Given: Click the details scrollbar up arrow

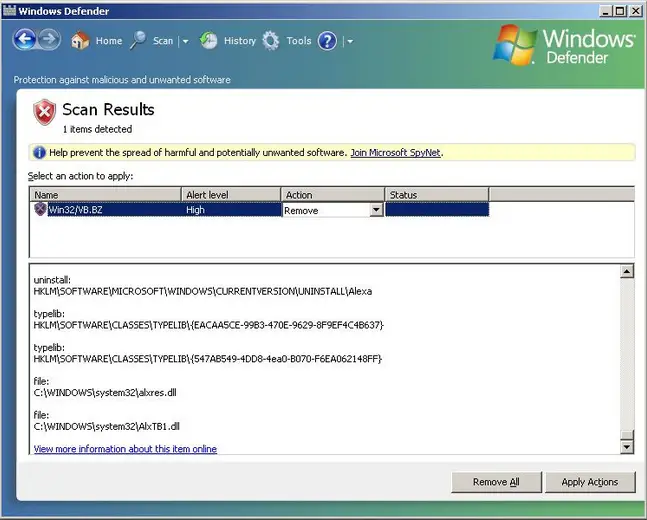Looking at the screenshot, I should tap(627, 272).
